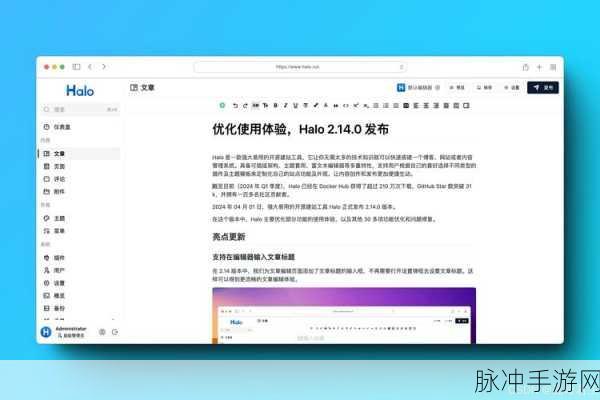This screenshot has height=400, width=600.
Task: Apply text highlight marker
Action: [316, 106]
